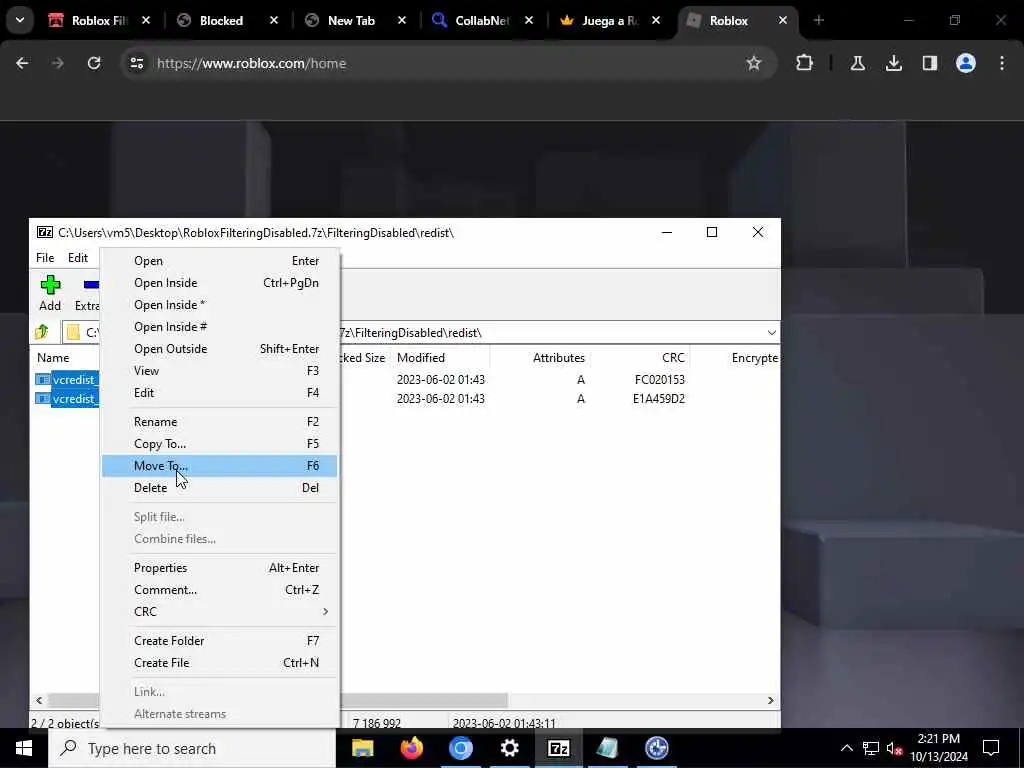
Task: Open the 7-Zip Edit menu
Action: 78,258
